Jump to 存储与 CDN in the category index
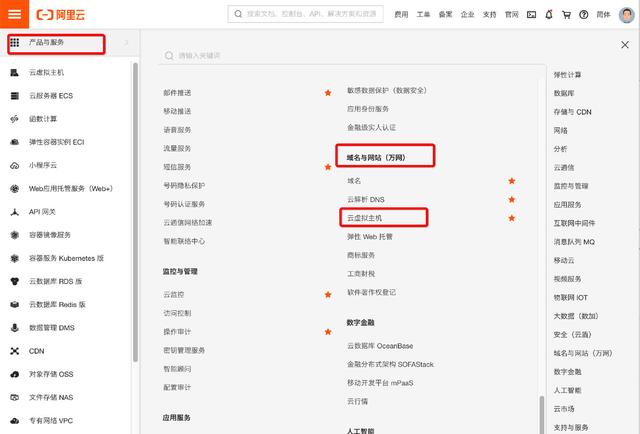This screenshot has height=434, width=640. [x=572, y=112]
